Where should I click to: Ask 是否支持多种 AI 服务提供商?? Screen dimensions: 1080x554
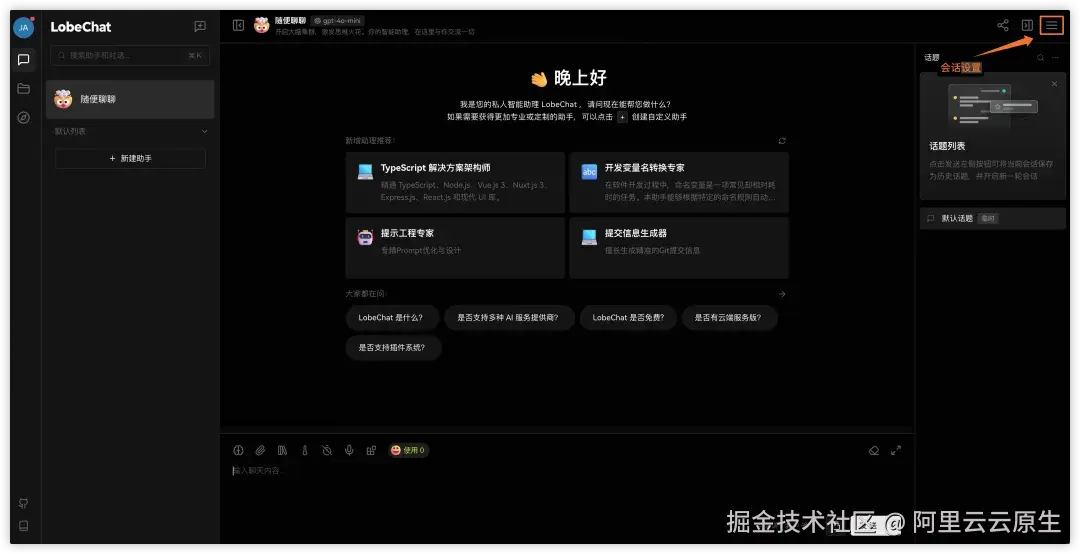[508, 318]
